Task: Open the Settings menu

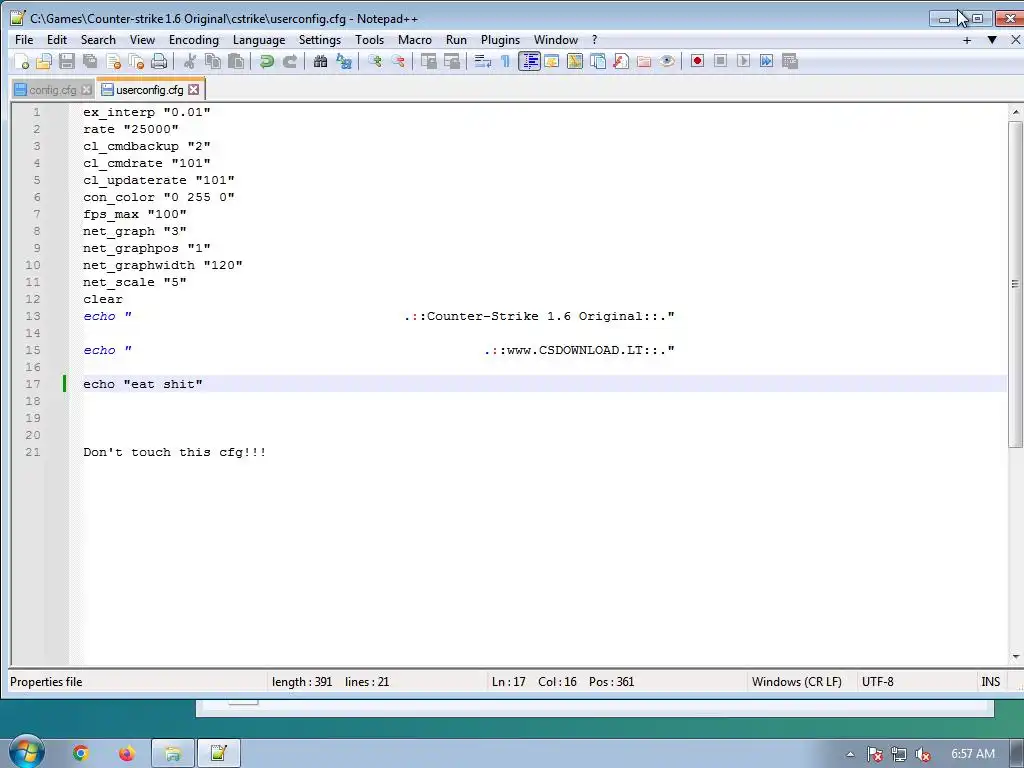Action: (x=320, y=40)
